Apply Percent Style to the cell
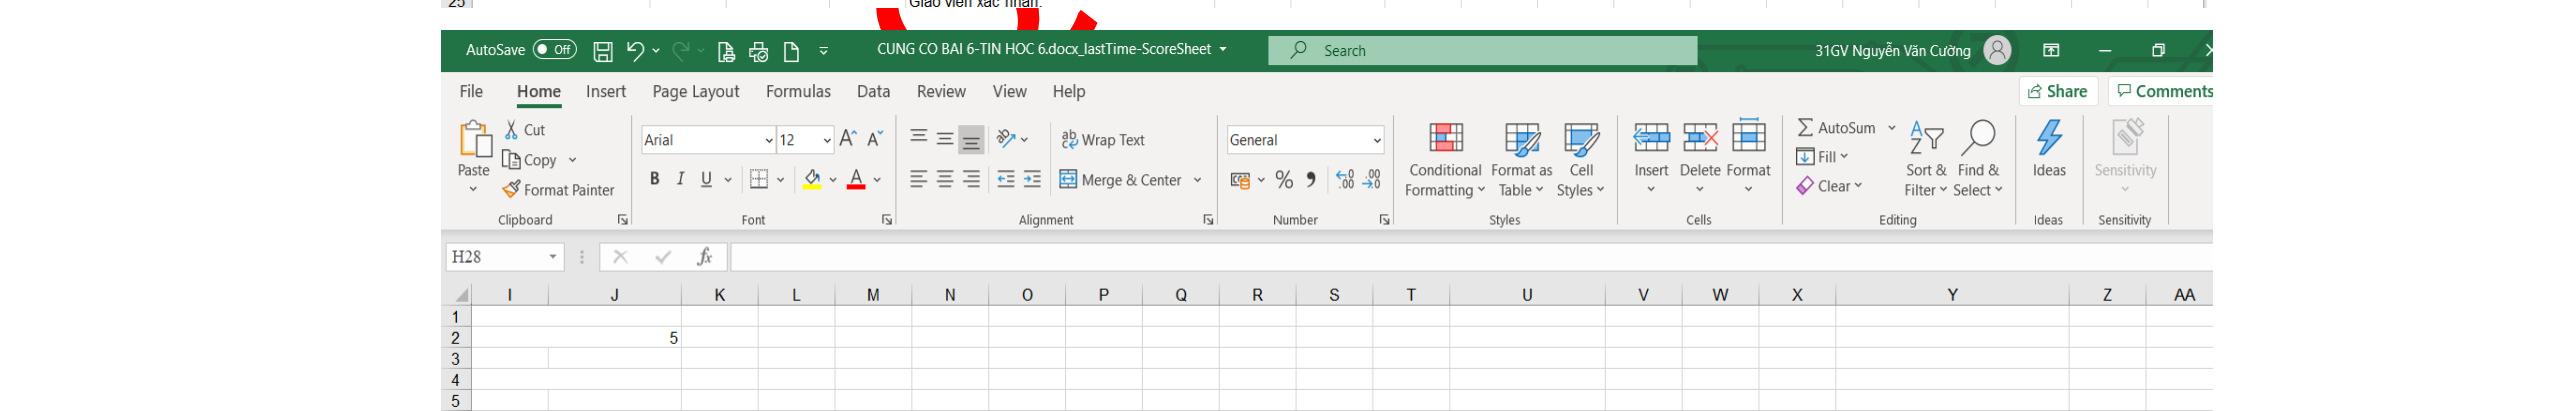This screenshot has height=411, width=2550. [1284, 180]
